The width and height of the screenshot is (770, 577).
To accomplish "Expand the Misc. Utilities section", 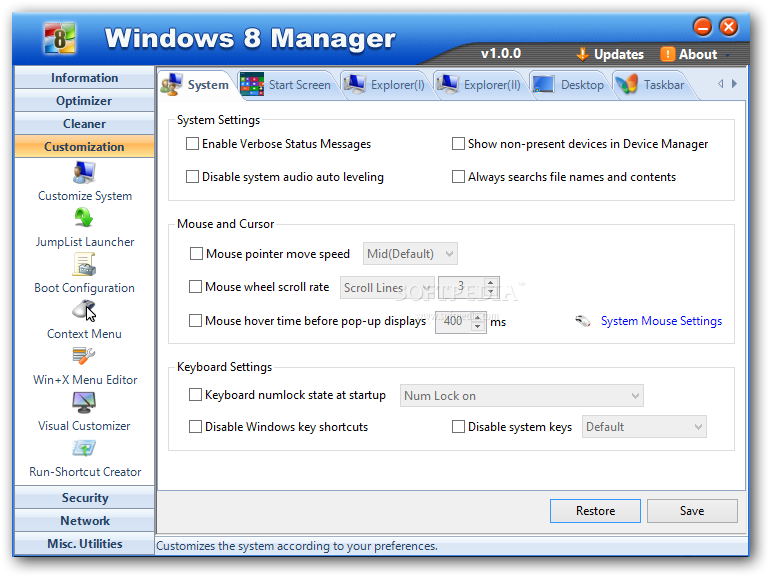I will tap(84, 544).
